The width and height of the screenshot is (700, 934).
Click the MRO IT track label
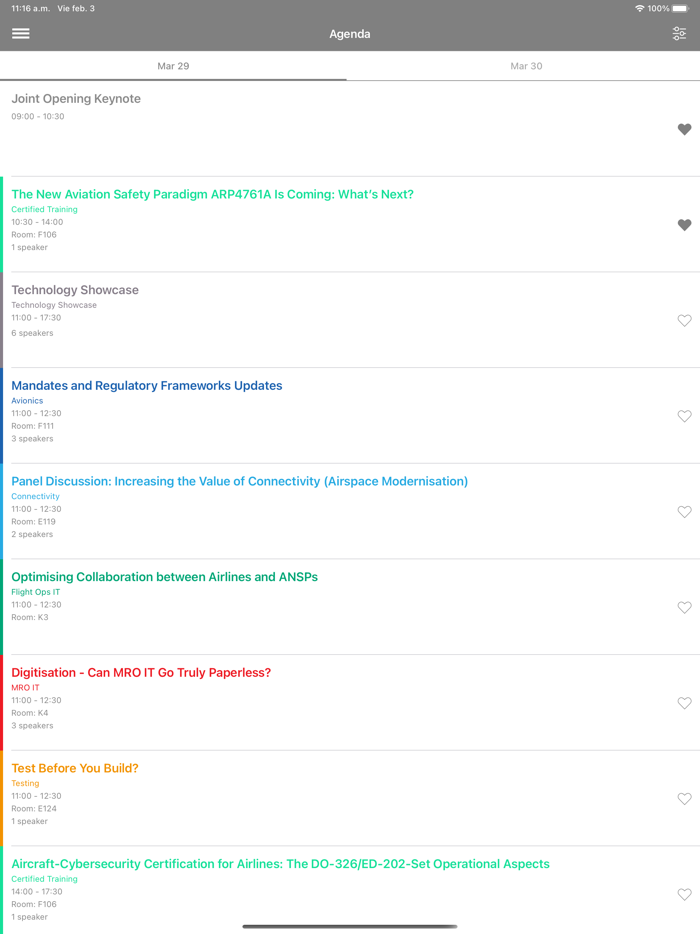[25, 687]
